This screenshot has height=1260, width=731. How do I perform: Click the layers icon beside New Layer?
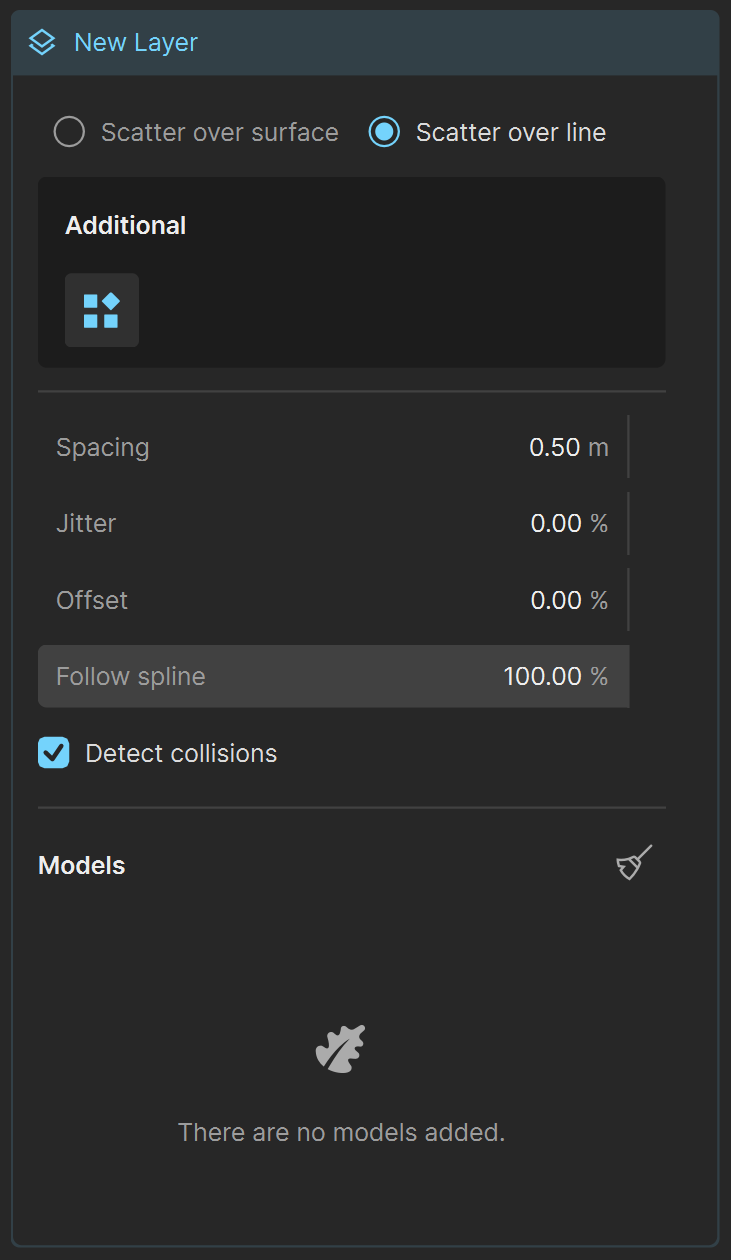(42, 43)
